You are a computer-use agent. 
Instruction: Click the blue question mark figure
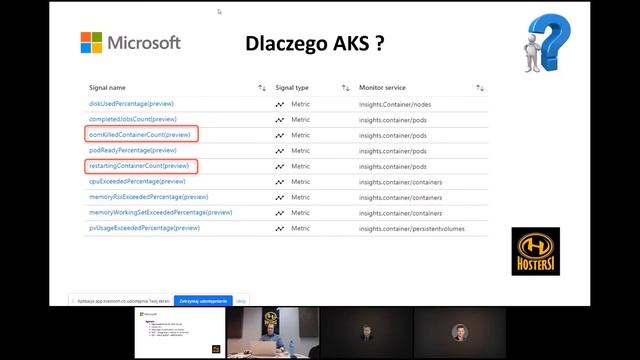point(547,43)
